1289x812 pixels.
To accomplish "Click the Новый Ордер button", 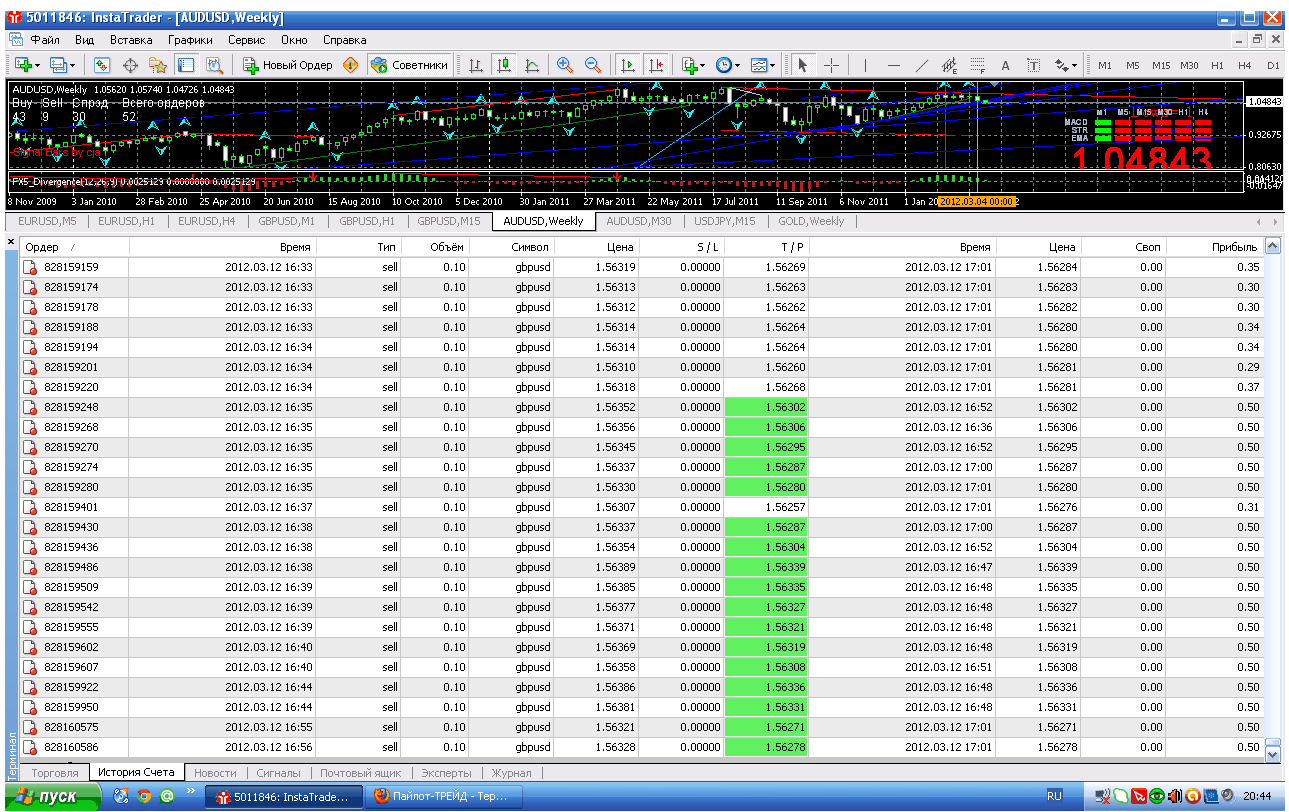I will pos(288,65).
